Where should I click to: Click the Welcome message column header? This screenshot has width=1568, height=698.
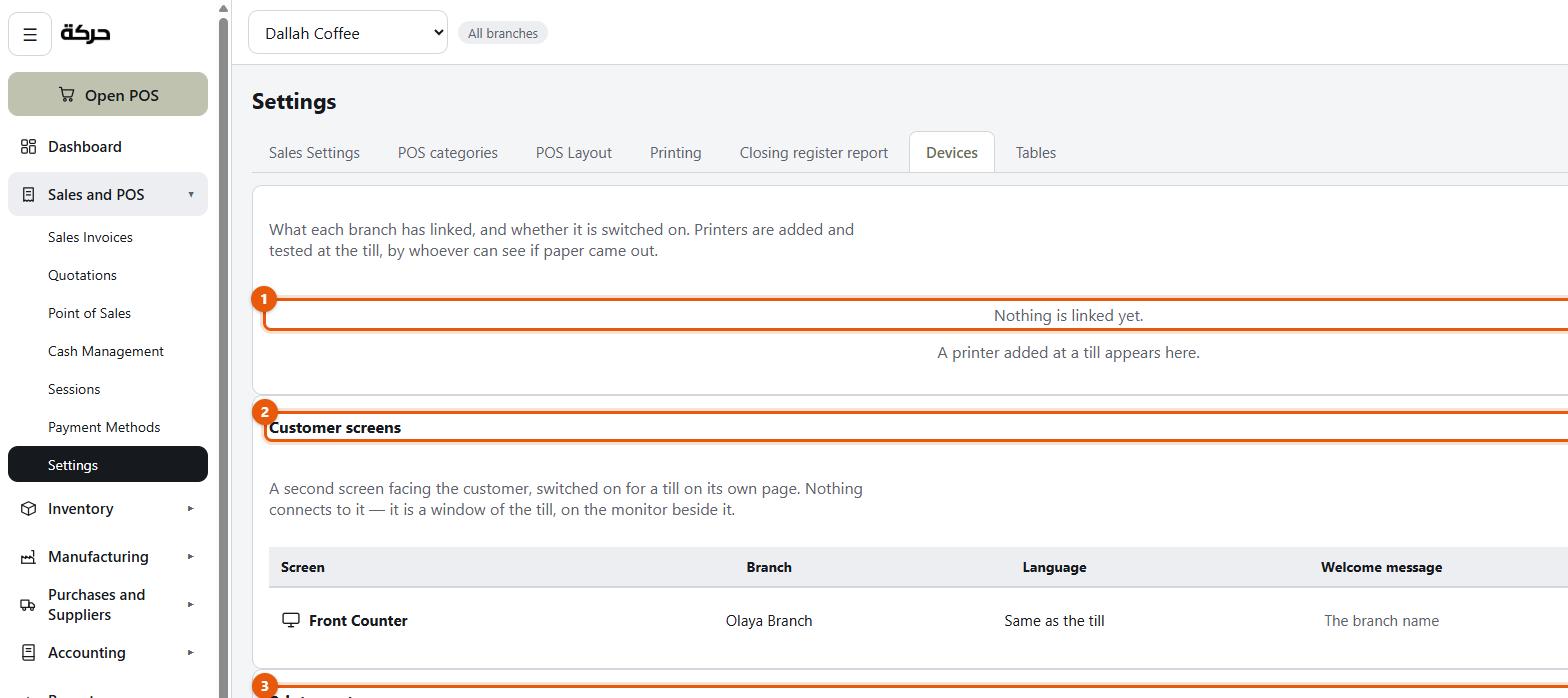click(1381, 567)
